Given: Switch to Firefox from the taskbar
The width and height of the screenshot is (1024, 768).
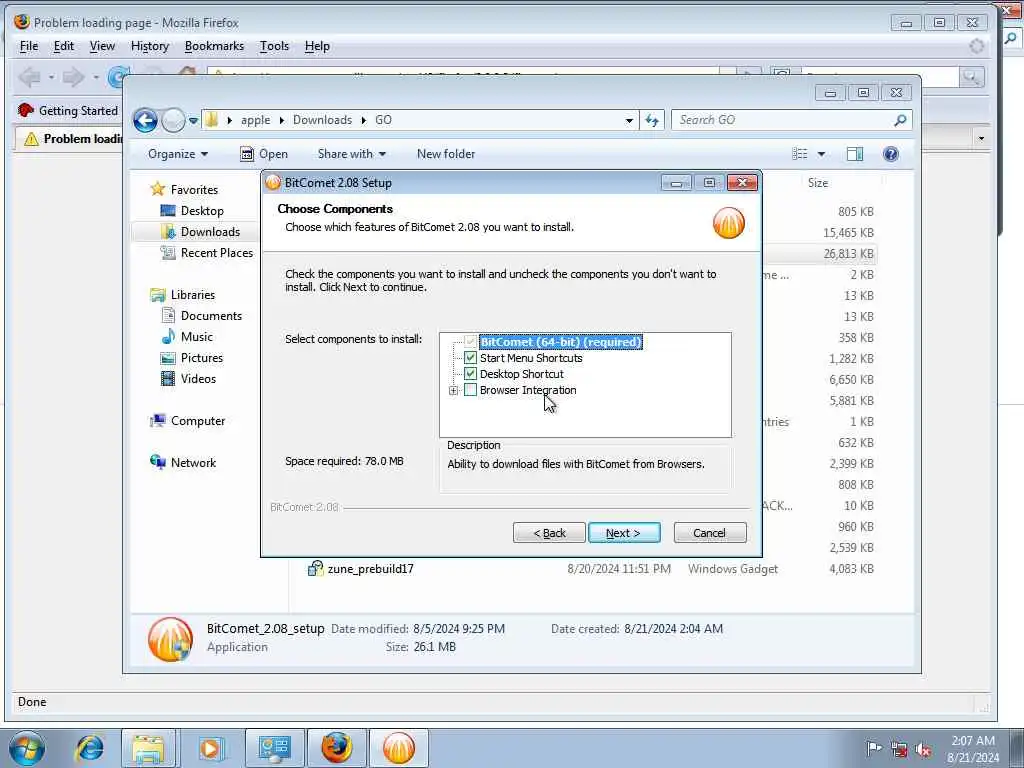Looking at the screenshot, I should tap(336, 748).
